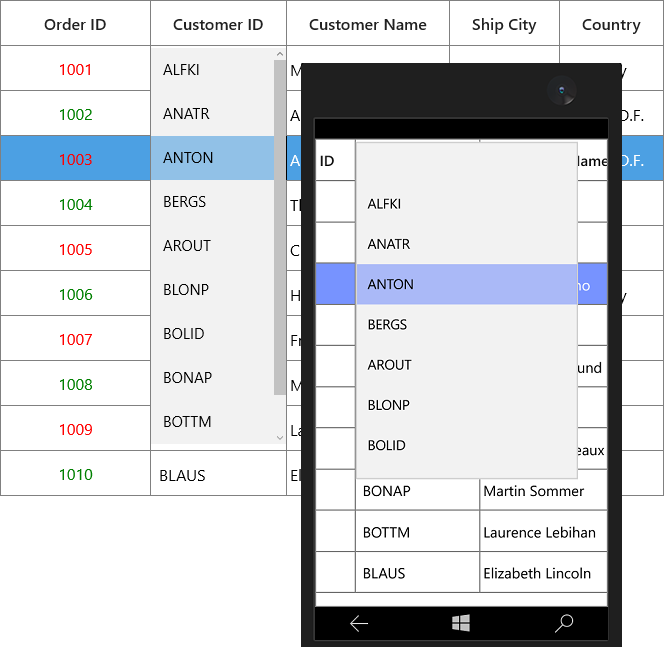Select BONAP in desktop dropdown list
The height and width of the screenshot is (647, 664).
click(x=213, y=378)
